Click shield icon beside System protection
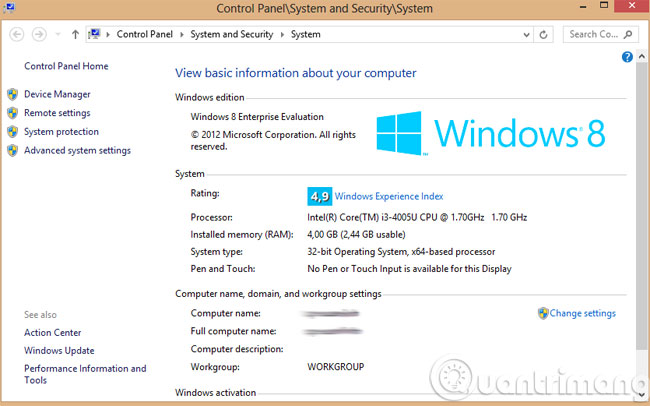 pos(12,131)
